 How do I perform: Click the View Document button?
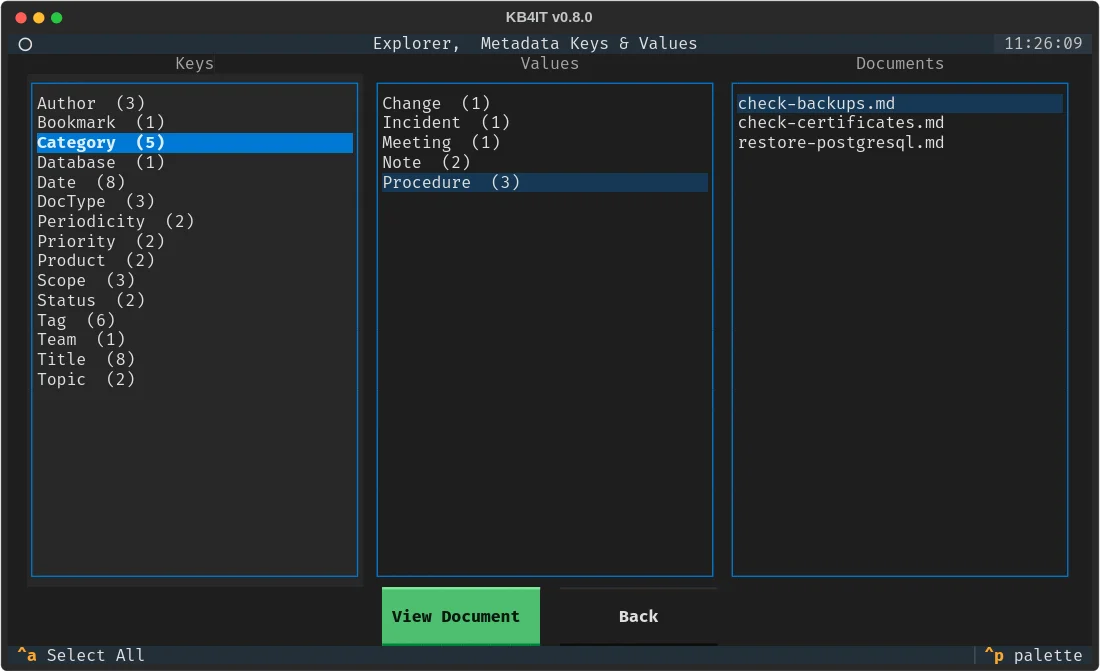click(461, 616)
